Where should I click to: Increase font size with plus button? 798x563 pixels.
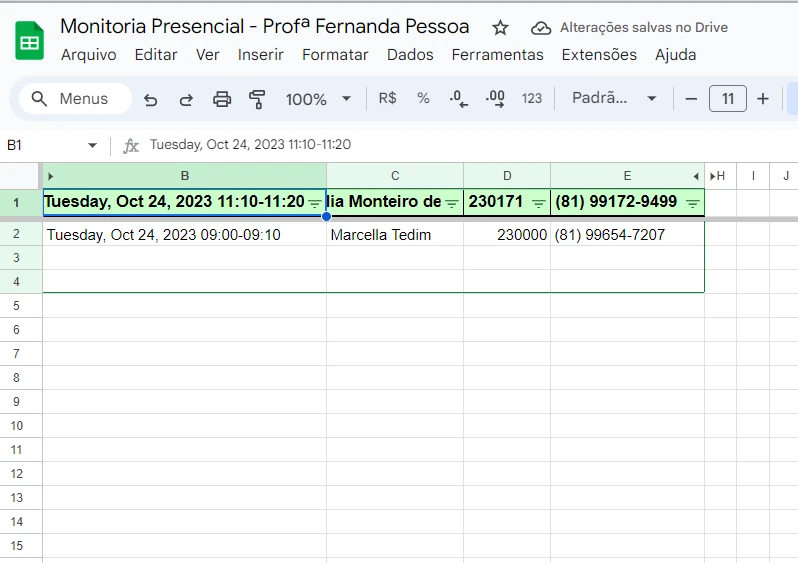pos(763,99)
